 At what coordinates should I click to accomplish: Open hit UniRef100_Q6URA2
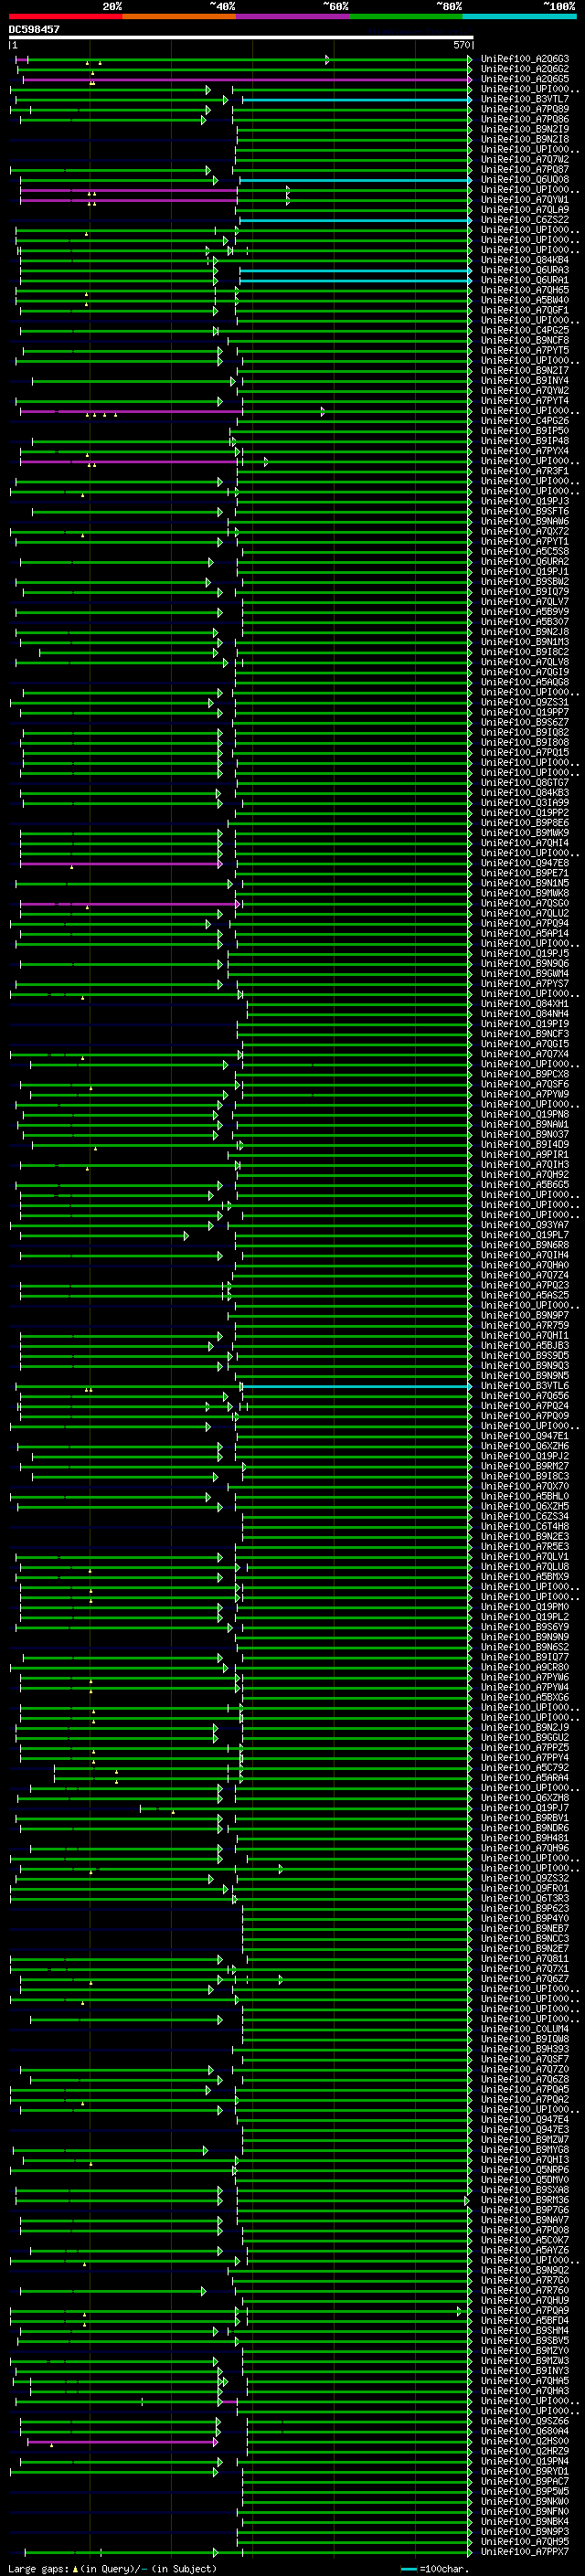tap(525, 562)
